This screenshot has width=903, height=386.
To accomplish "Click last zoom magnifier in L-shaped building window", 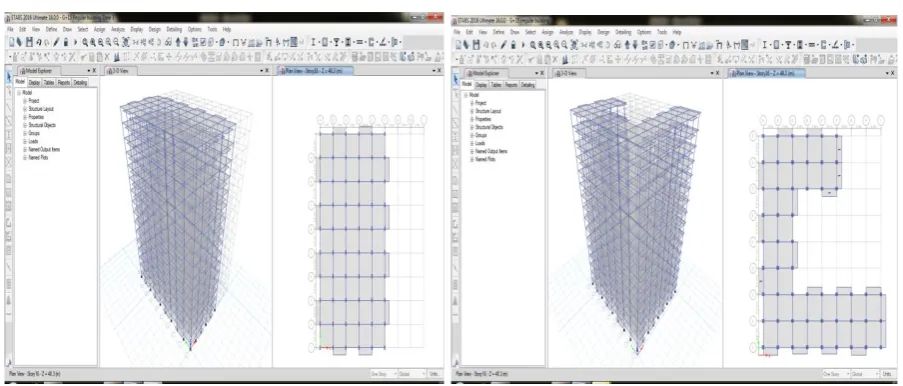I will tap(564, 44).
